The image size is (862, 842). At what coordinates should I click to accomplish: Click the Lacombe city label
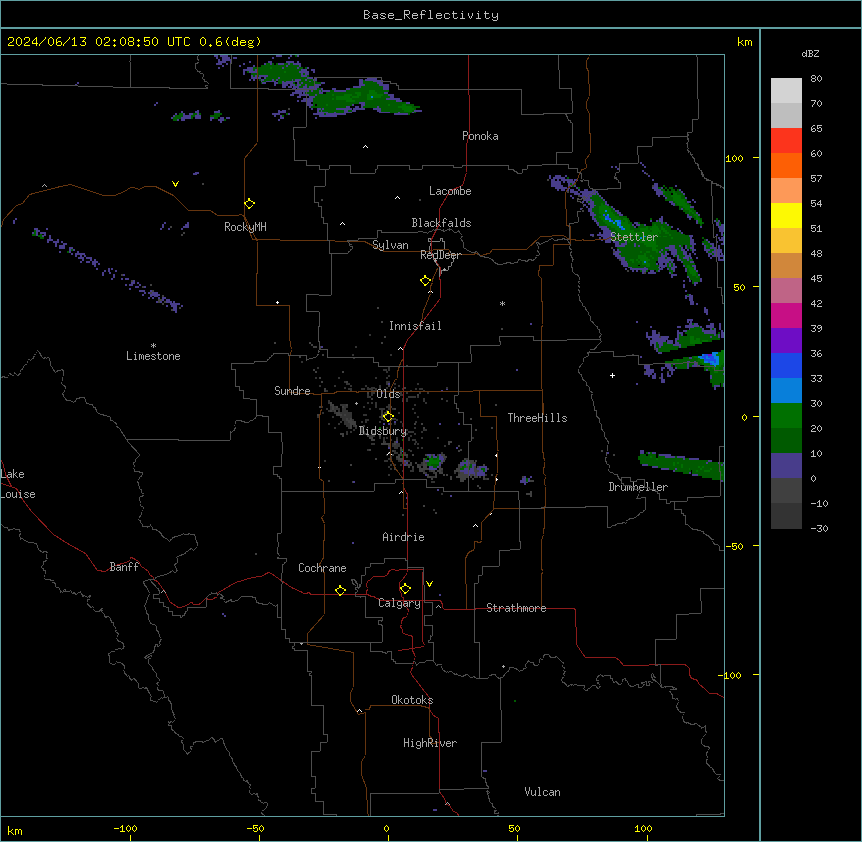coord(450,191)
